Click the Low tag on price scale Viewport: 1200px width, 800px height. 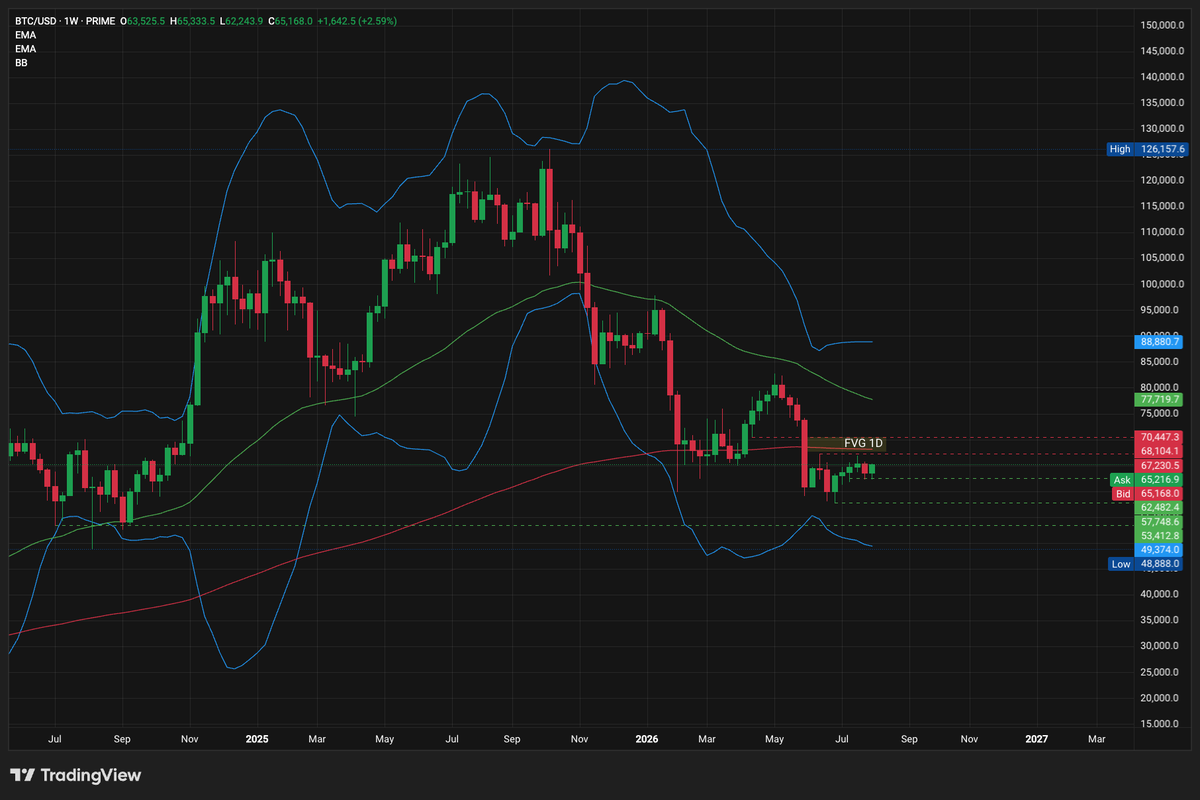click(x=1121, y=564)
